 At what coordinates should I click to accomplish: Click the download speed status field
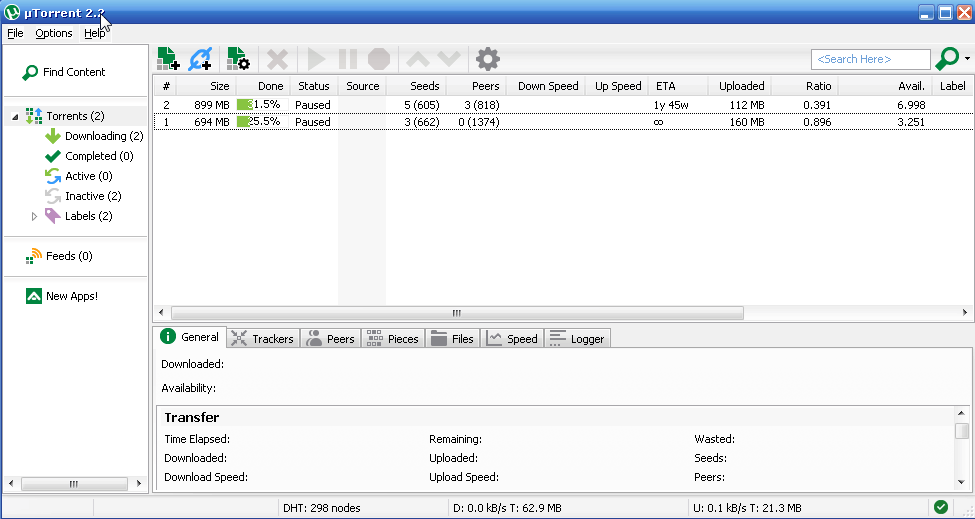coord(507,508)
